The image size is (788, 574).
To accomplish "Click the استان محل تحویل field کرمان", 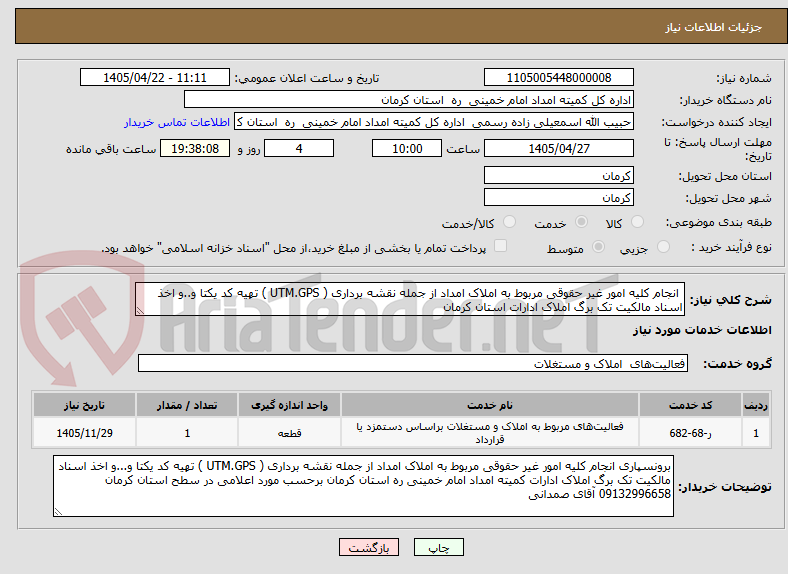I will pyautogui.click(x=559, y=175).
